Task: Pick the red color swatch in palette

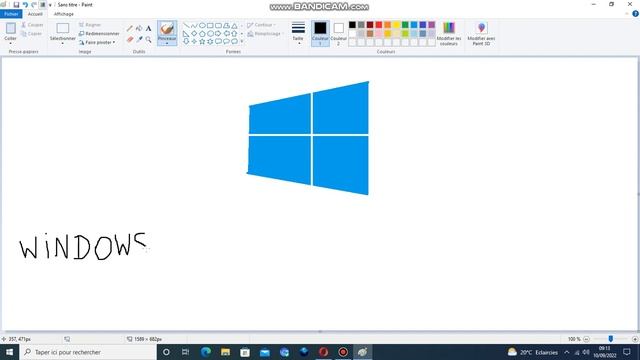Action: point(379,25)
